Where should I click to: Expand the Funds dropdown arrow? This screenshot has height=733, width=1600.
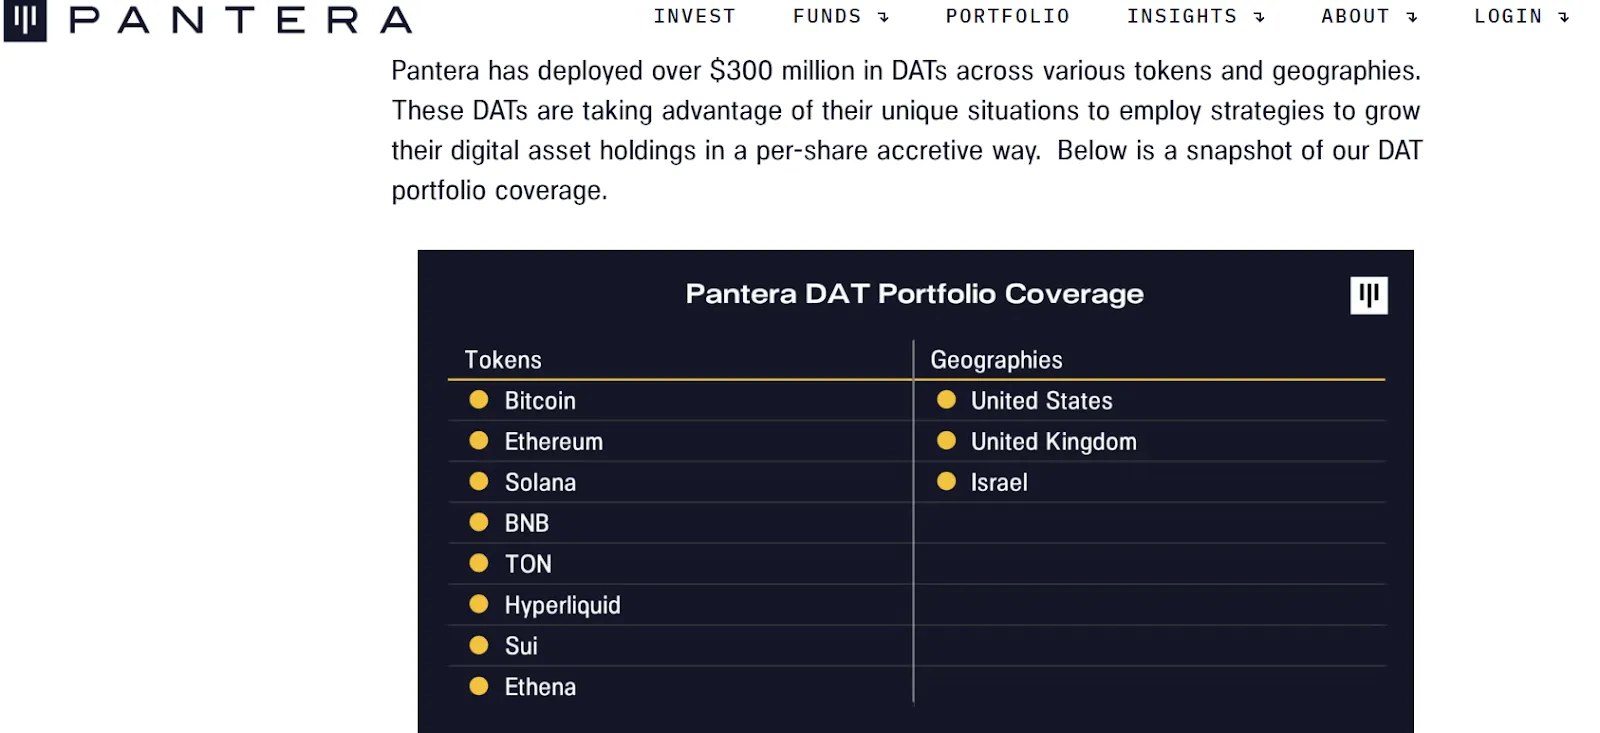(x=883, y=17)
